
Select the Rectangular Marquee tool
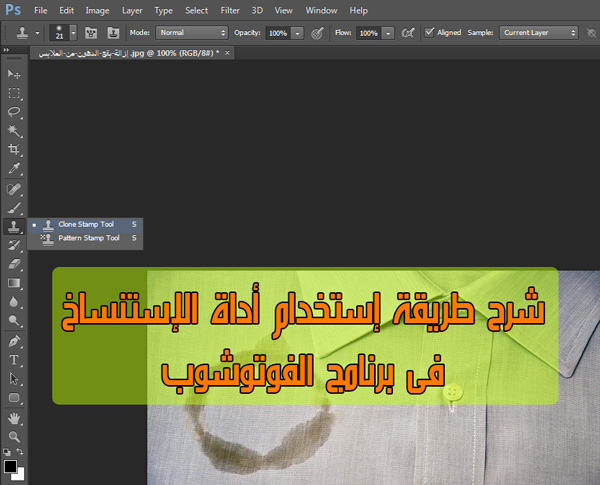pyautogui.click(x=14, y=93)
